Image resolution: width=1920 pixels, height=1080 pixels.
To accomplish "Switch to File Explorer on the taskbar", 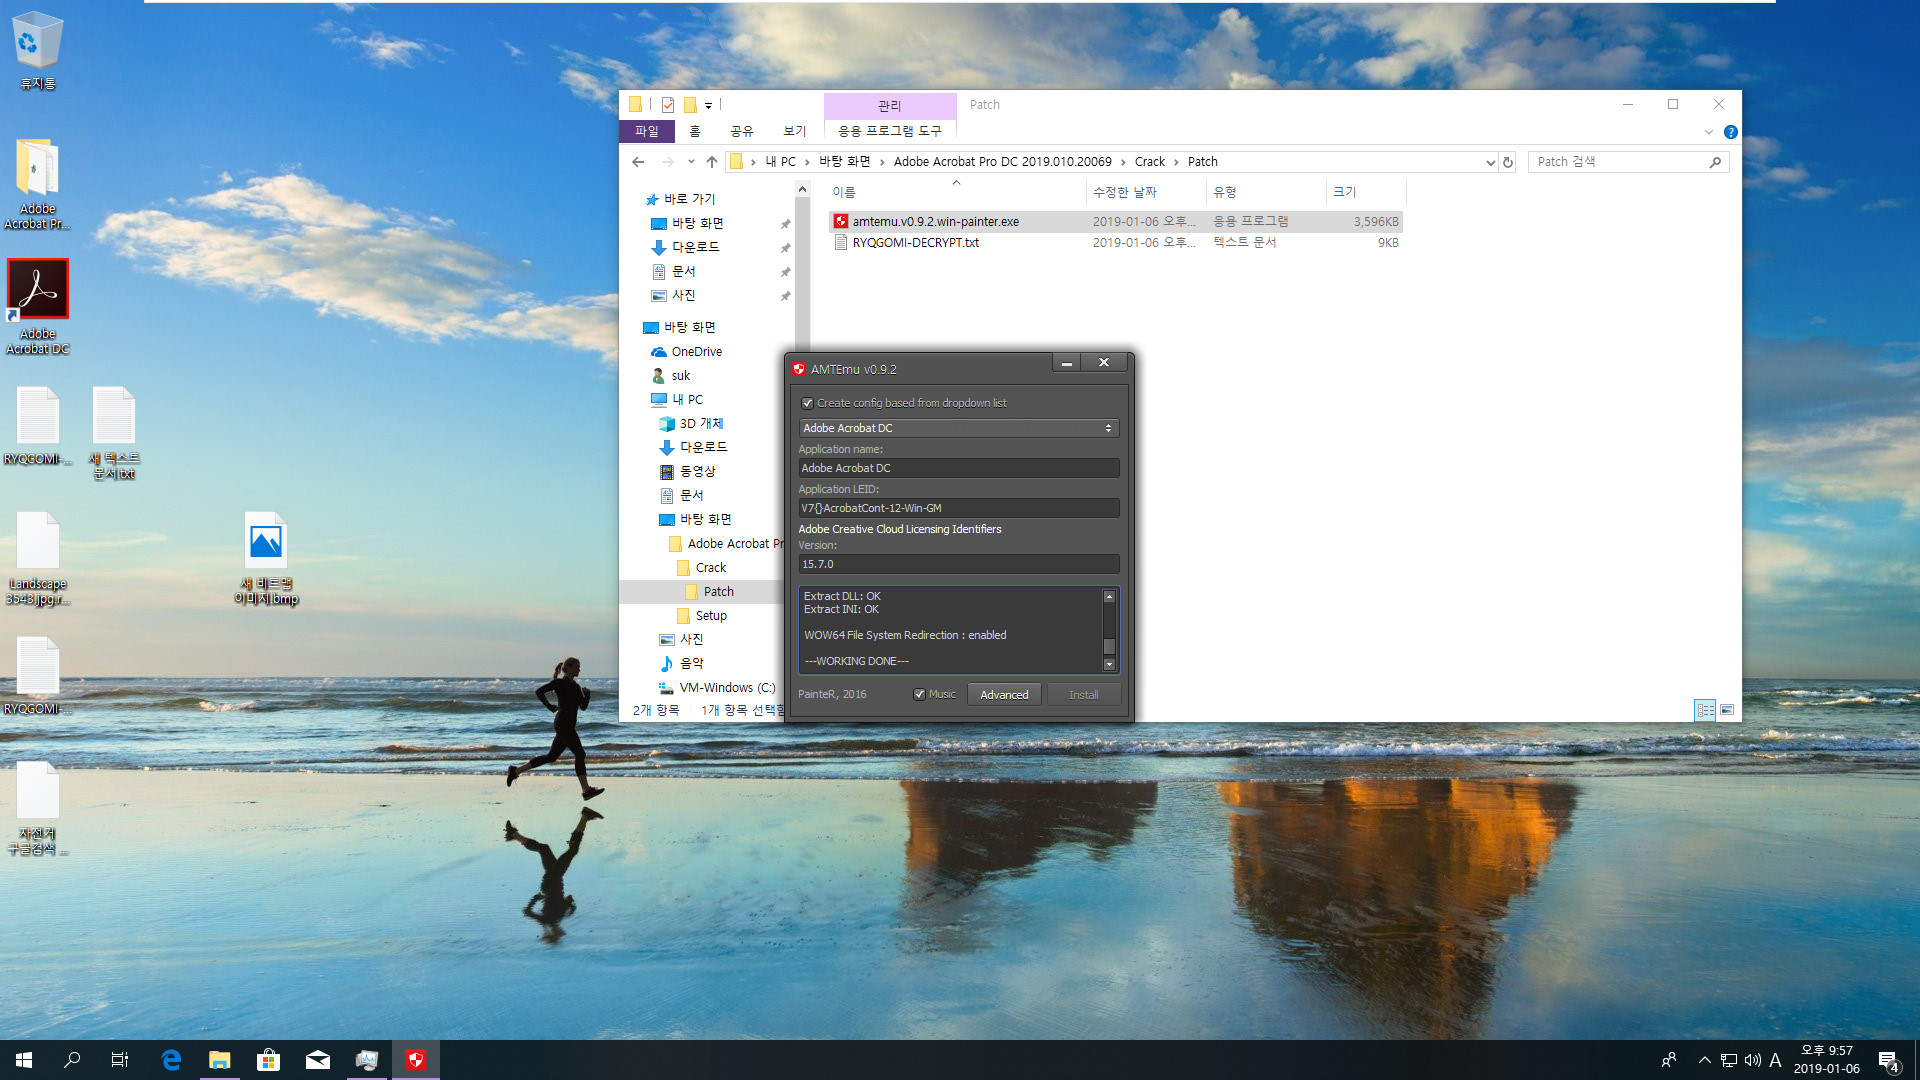I will tap(220, 1060).
